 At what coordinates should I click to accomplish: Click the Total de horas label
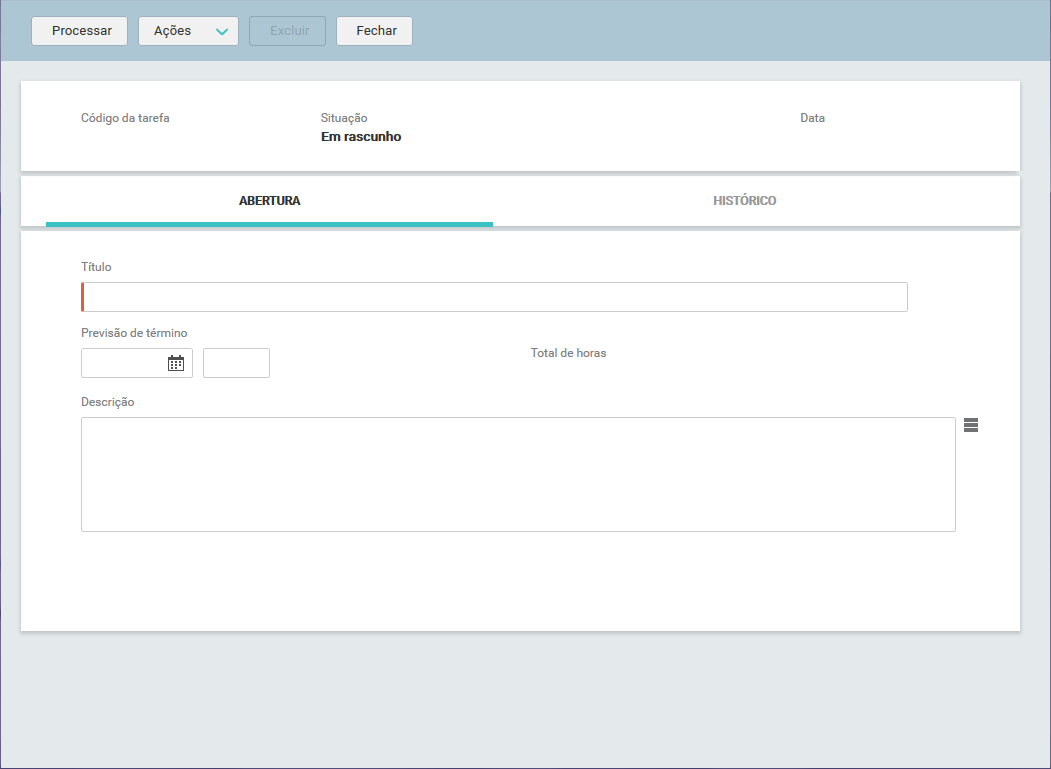[568, 353]
